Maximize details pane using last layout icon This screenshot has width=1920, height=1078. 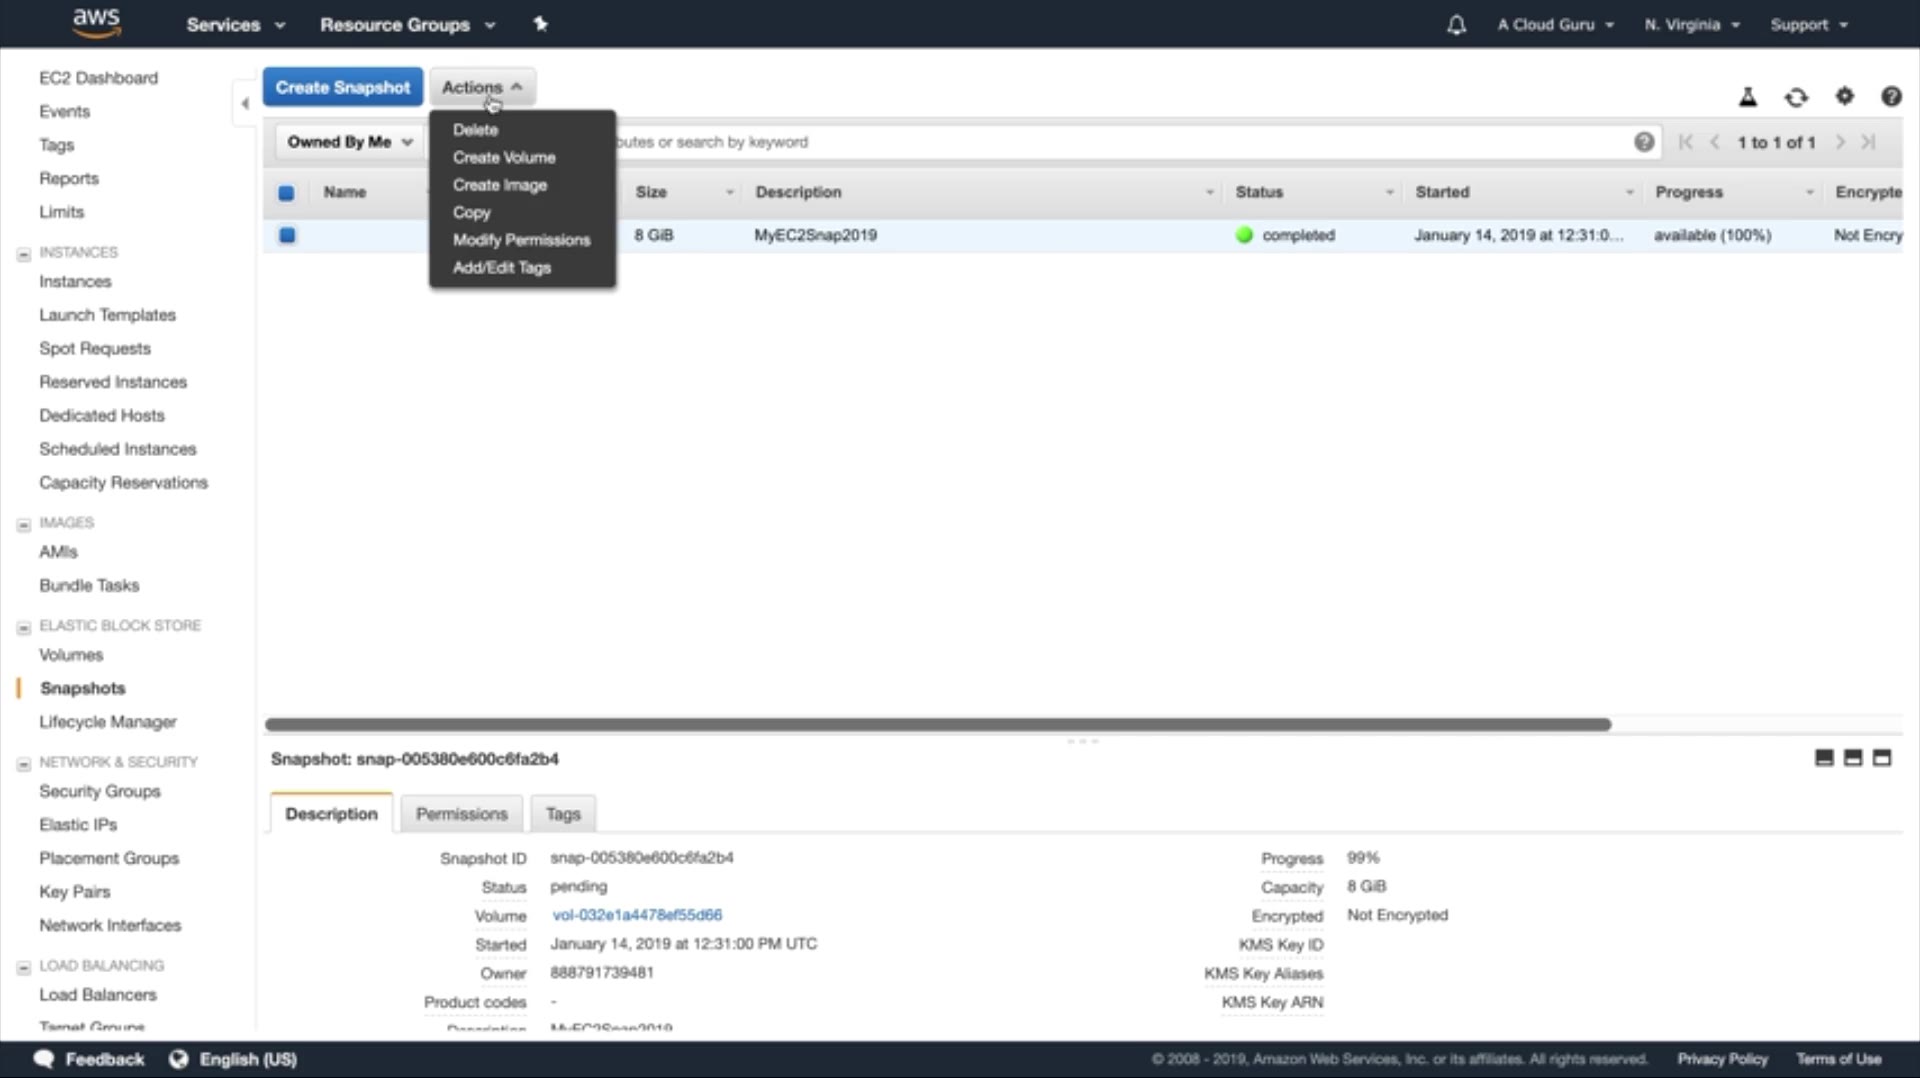(1882, 758)
